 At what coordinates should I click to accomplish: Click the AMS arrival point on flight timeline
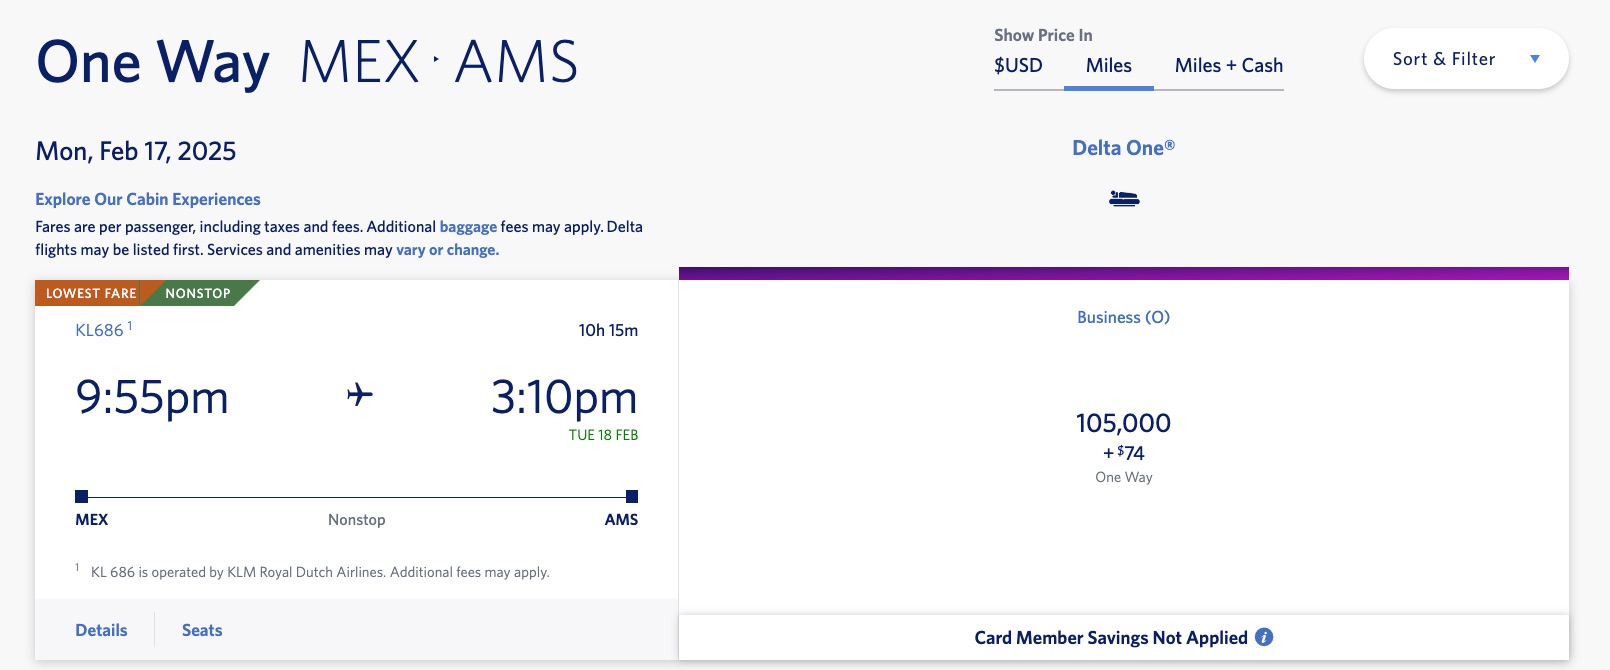point(630,494)
